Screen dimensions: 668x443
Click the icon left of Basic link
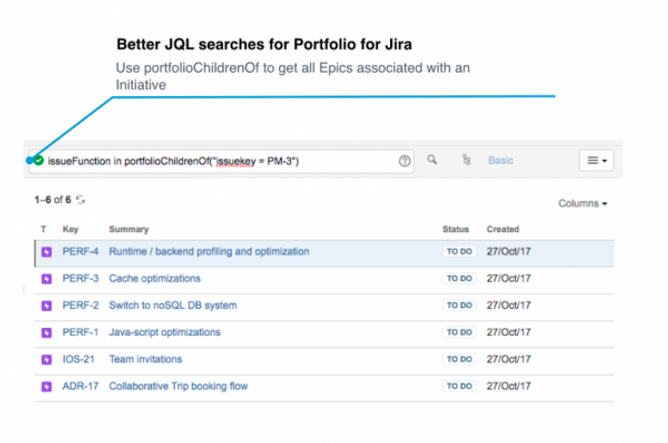466,160
